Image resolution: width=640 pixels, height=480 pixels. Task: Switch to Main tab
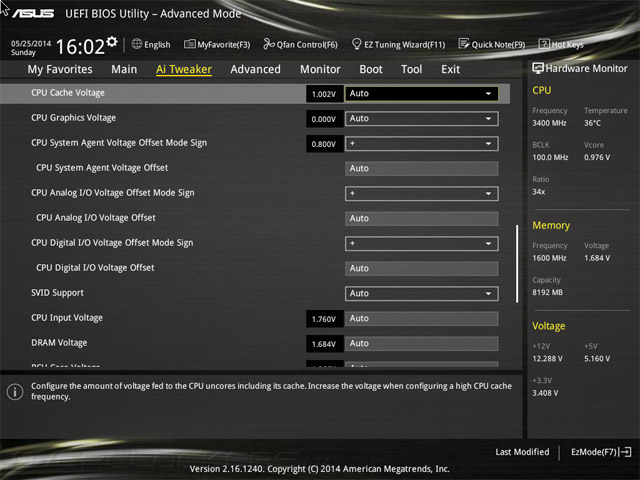tap(124, 69)
